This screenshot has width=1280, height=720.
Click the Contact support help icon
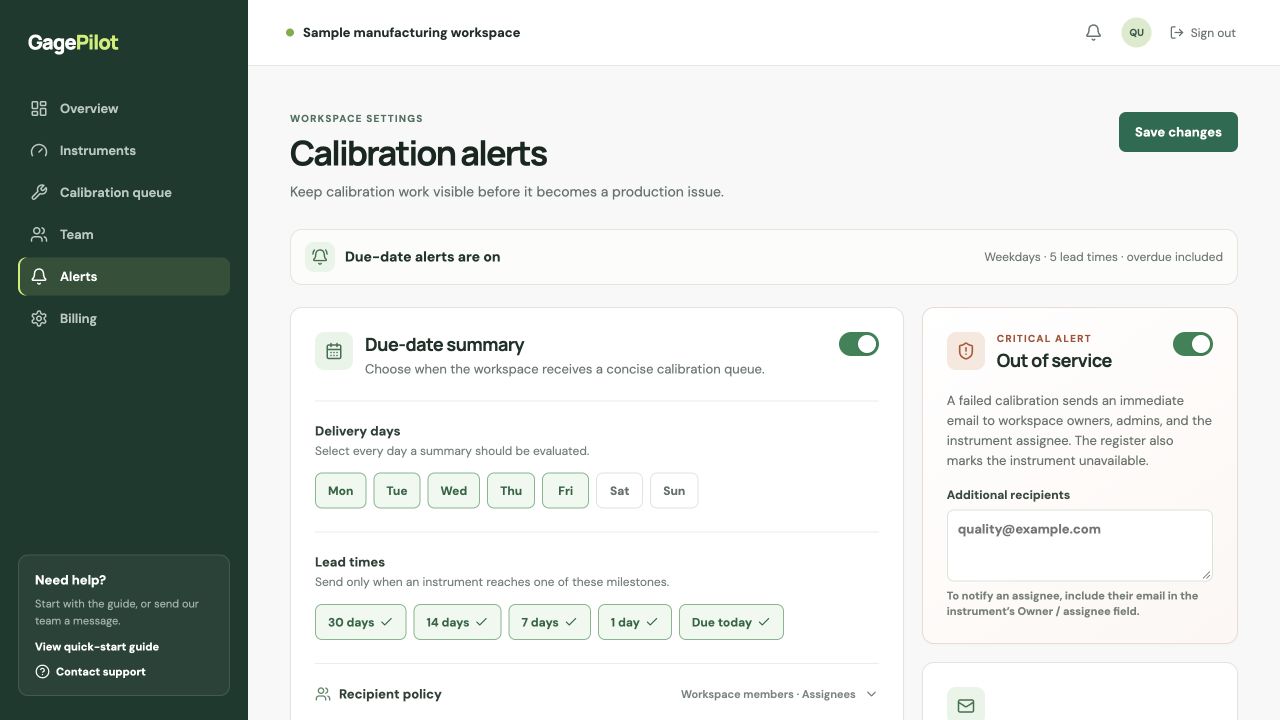click(42, 672)
